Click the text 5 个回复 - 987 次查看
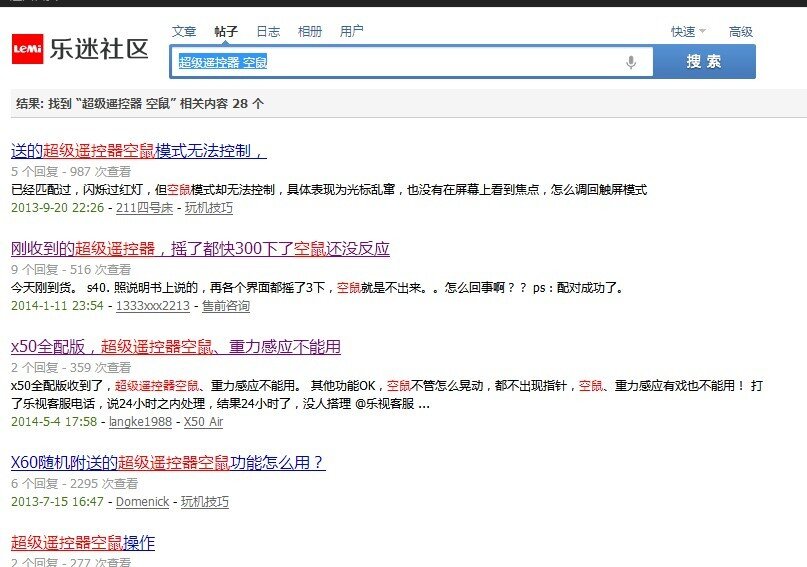The width and height of the screenshot is (807, 567). pyautogui.click(x=71, y=172)
